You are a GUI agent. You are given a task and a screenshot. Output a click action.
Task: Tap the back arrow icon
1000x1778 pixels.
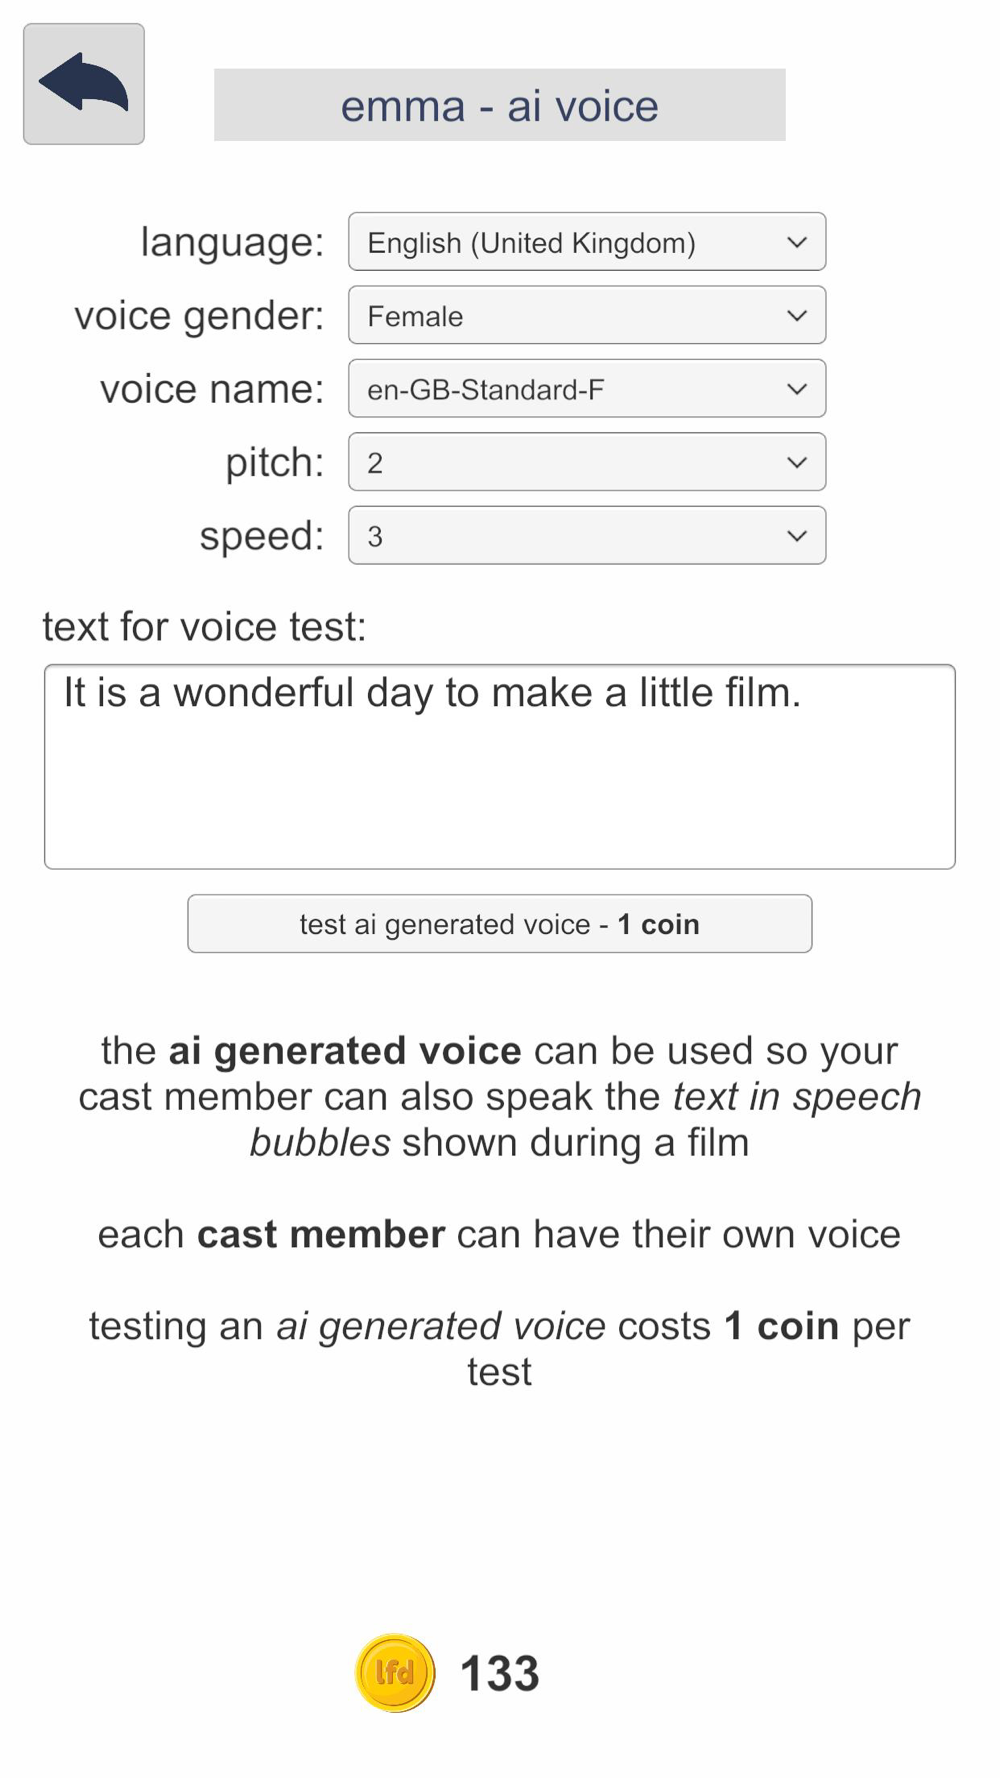point(84,84)
